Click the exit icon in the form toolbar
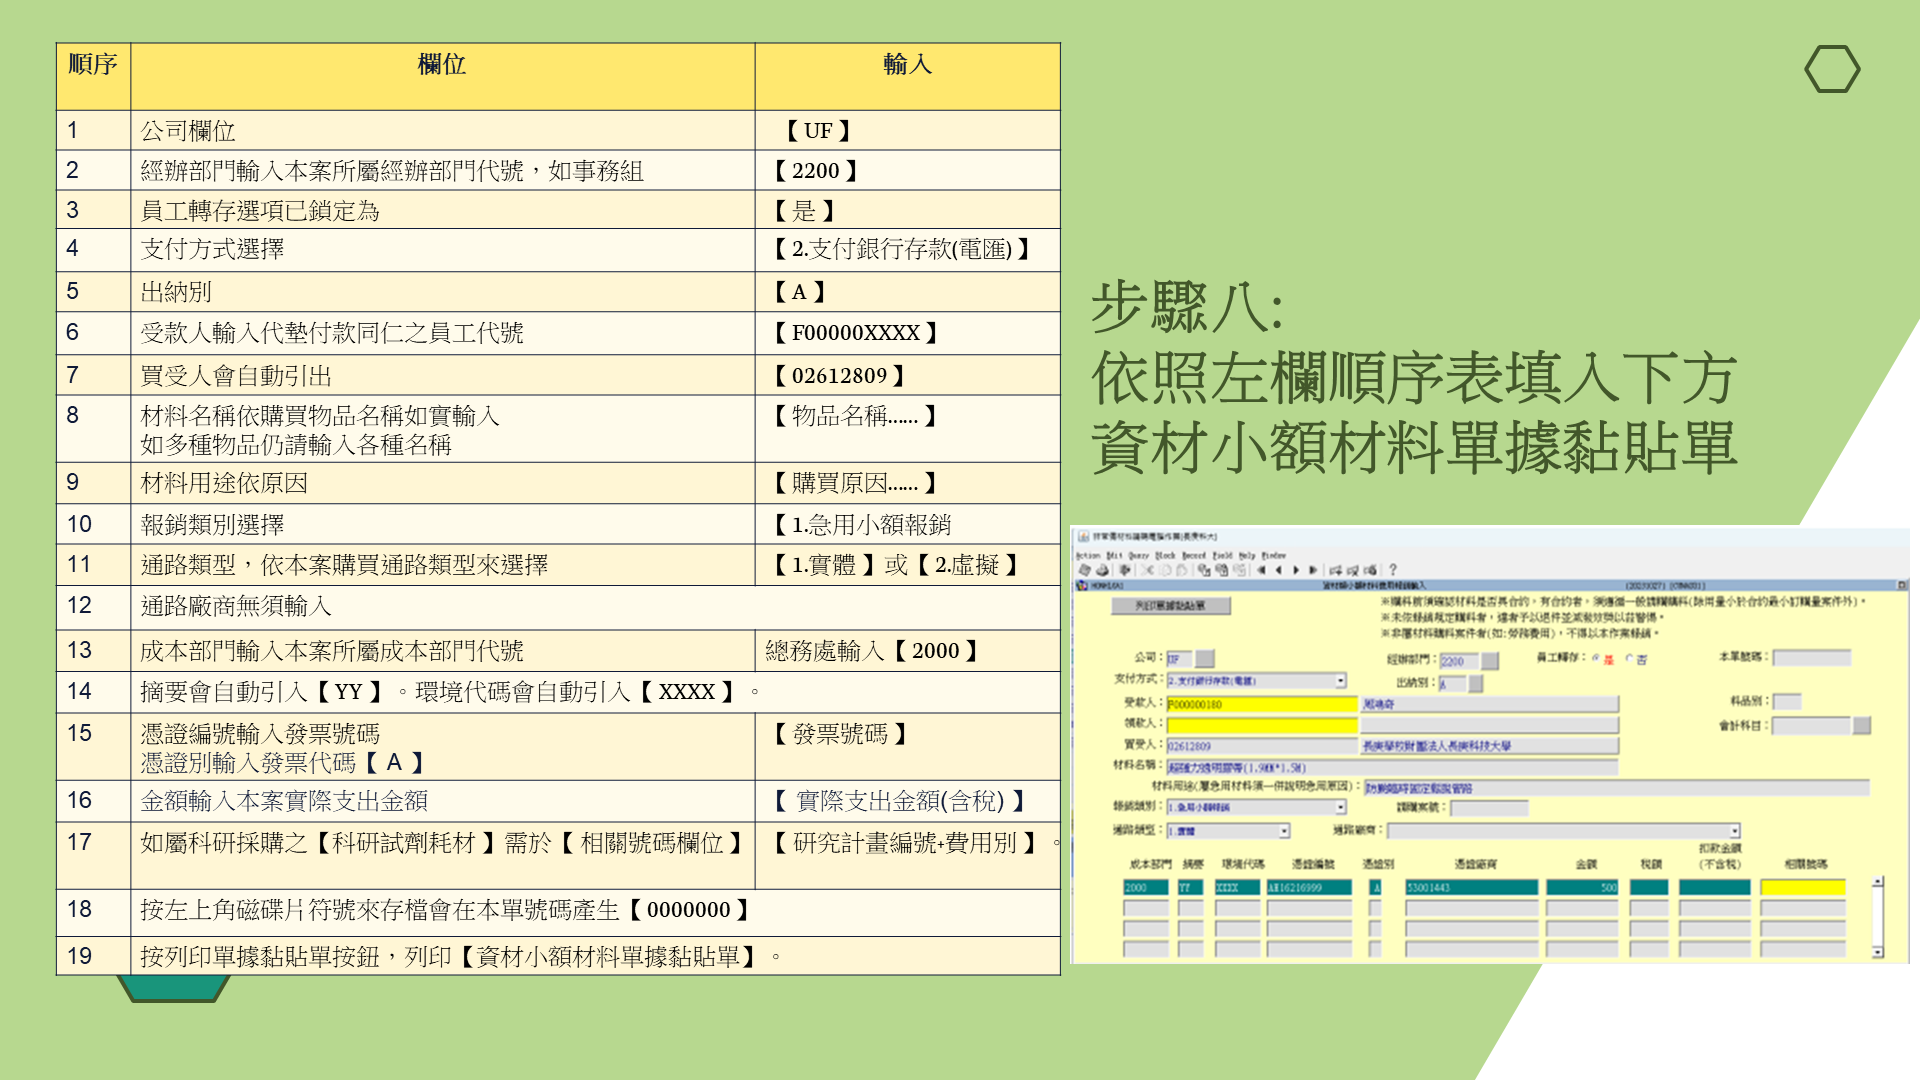1920x1080 pixels. (x=1124, y=570)
